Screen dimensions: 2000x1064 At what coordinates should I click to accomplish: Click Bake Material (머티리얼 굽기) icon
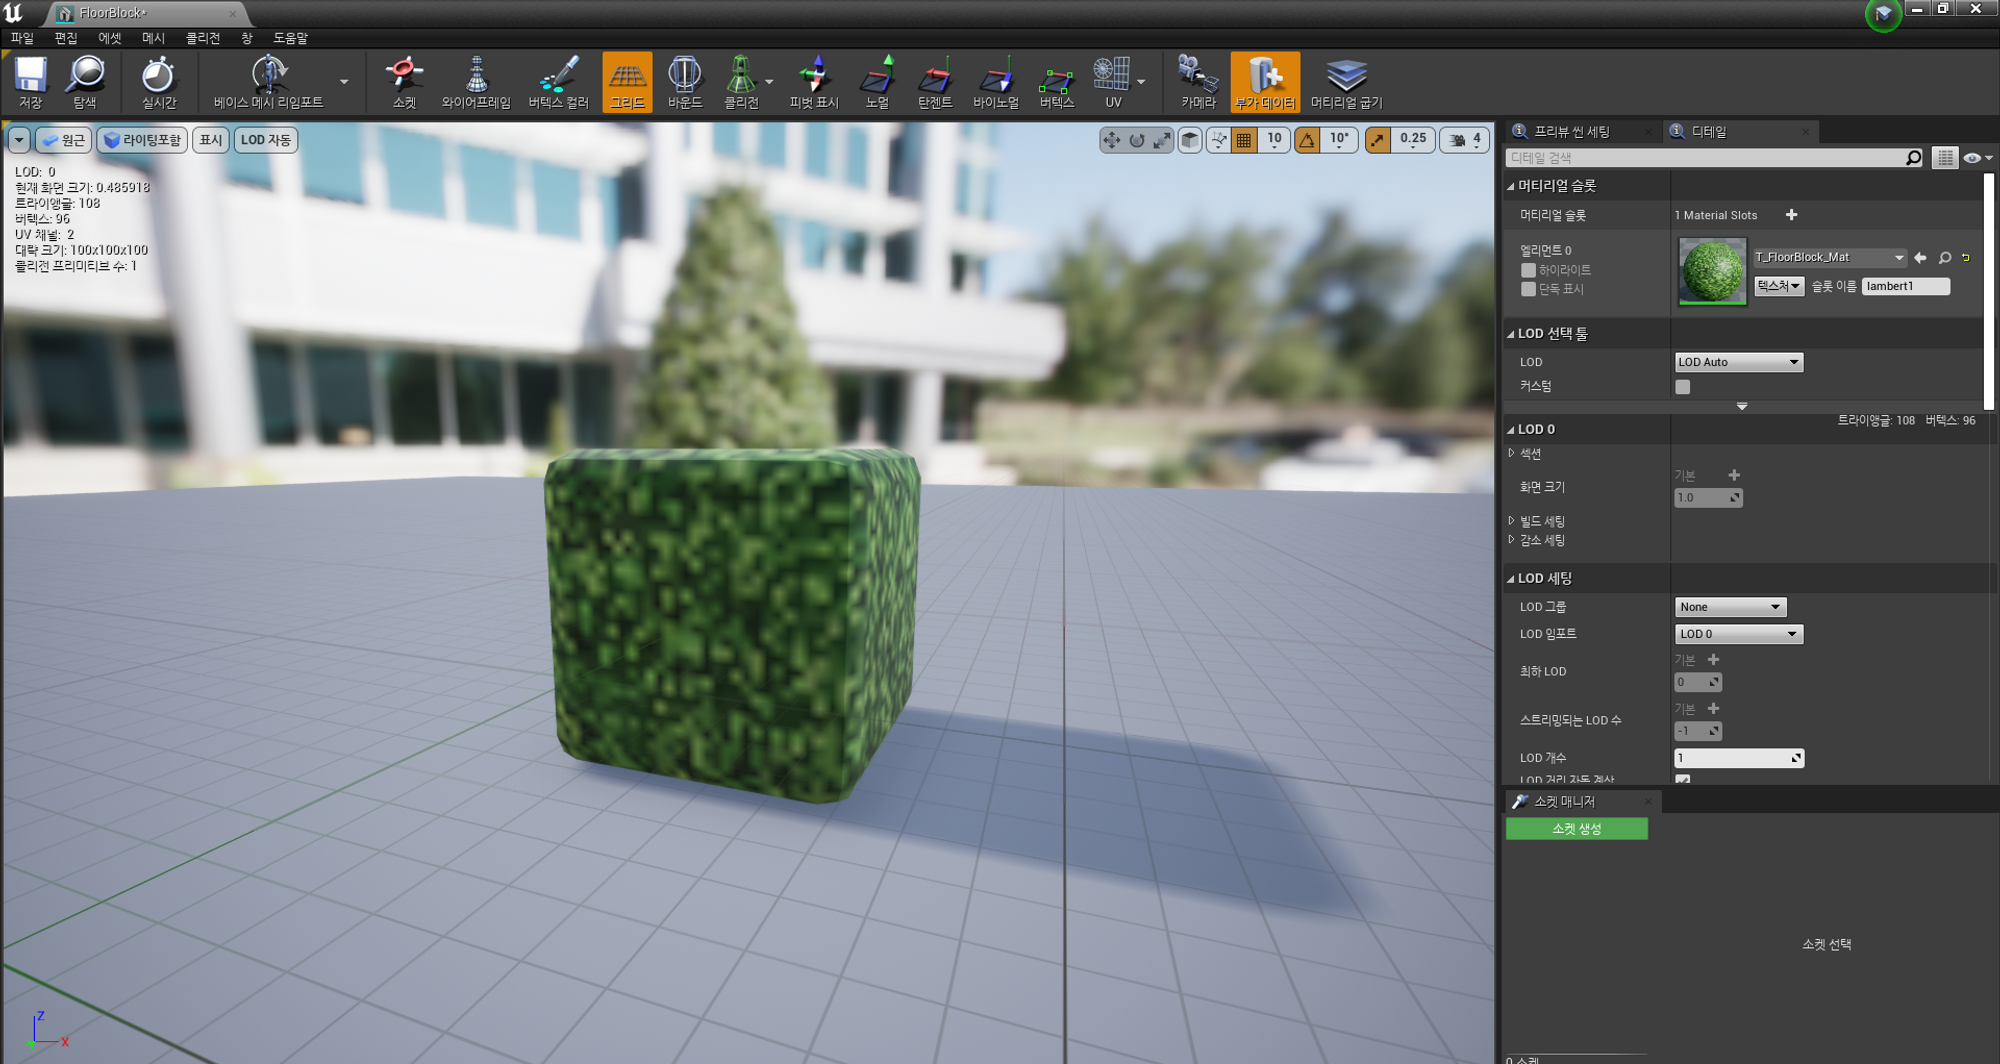click(x=1346, y=82)
